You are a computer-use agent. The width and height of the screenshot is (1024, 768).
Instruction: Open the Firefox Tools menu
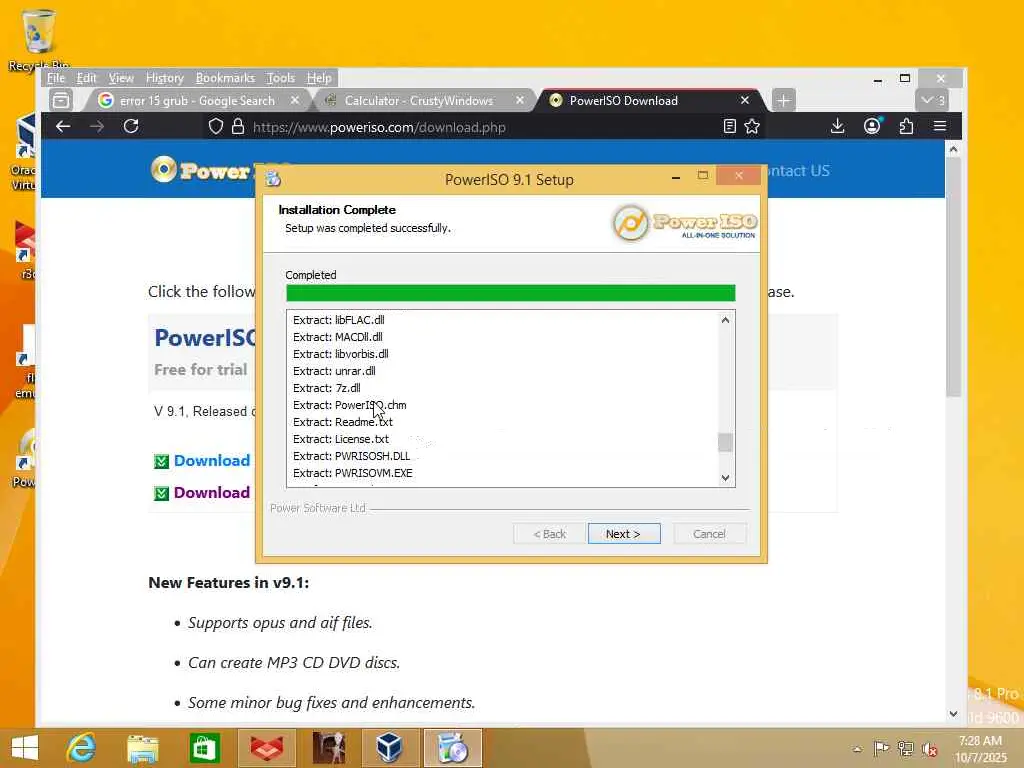(281, 78)
